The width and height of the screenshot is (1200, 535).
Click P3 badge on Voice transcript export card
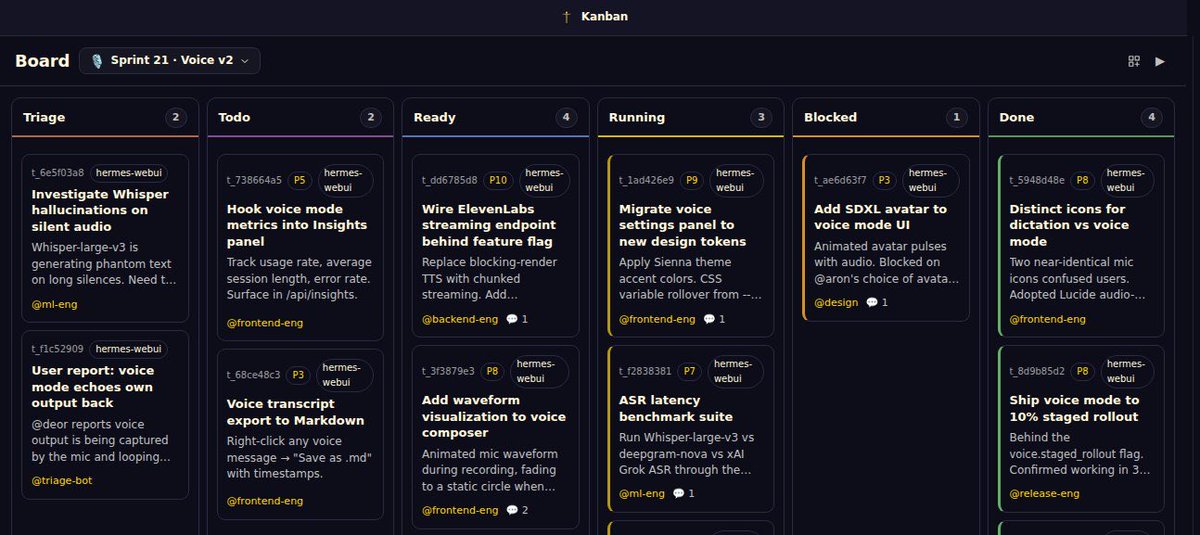(299, 374)
